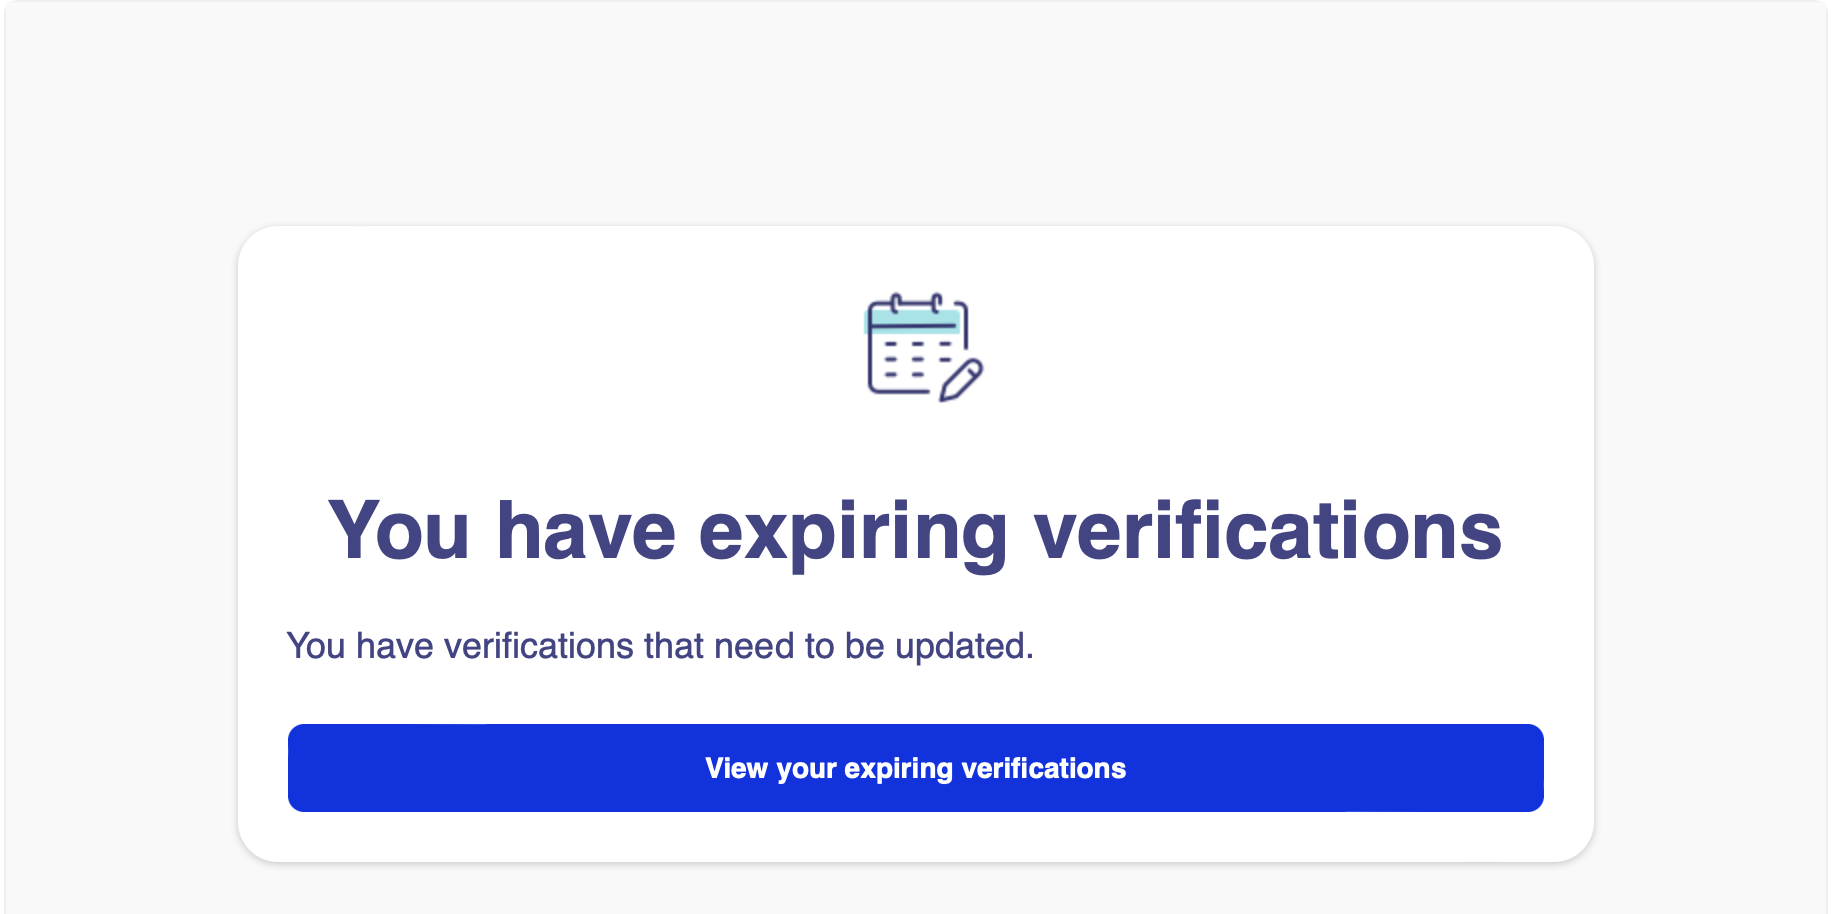The height and width of the screenshot is (914, 1832).
Task: Click the gray background above the card
Action: [x=916, y=110]
